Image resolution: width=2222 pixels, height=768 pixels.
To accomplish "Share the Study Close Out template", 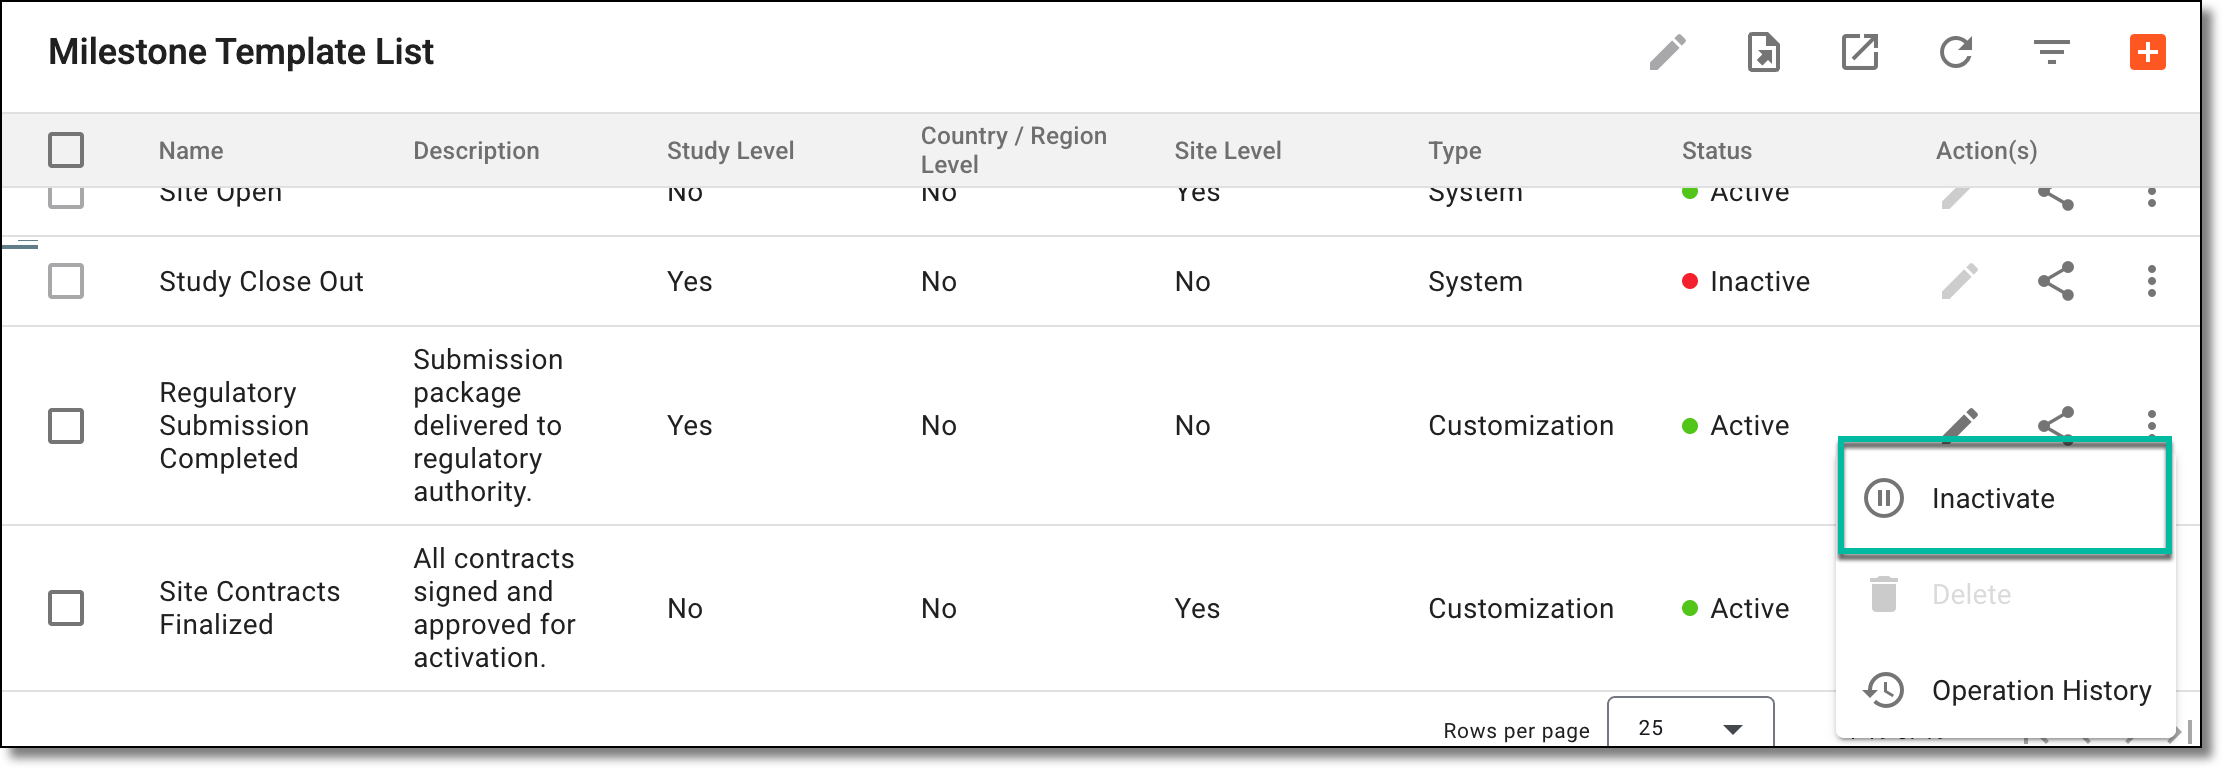I will (2055, 281).
